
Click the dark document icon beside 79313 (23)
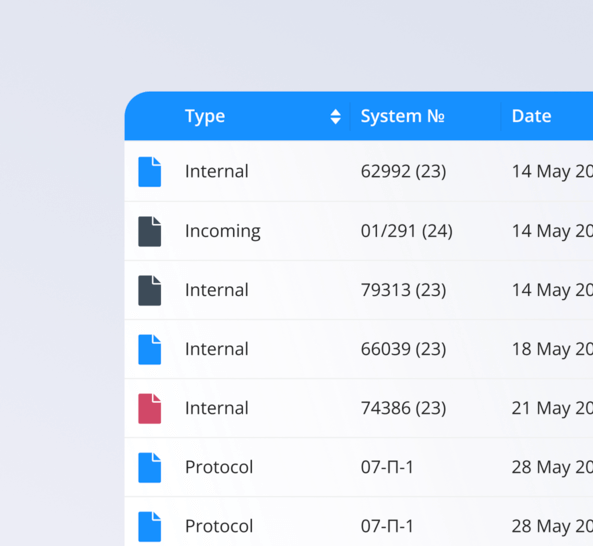coord(150,290)
